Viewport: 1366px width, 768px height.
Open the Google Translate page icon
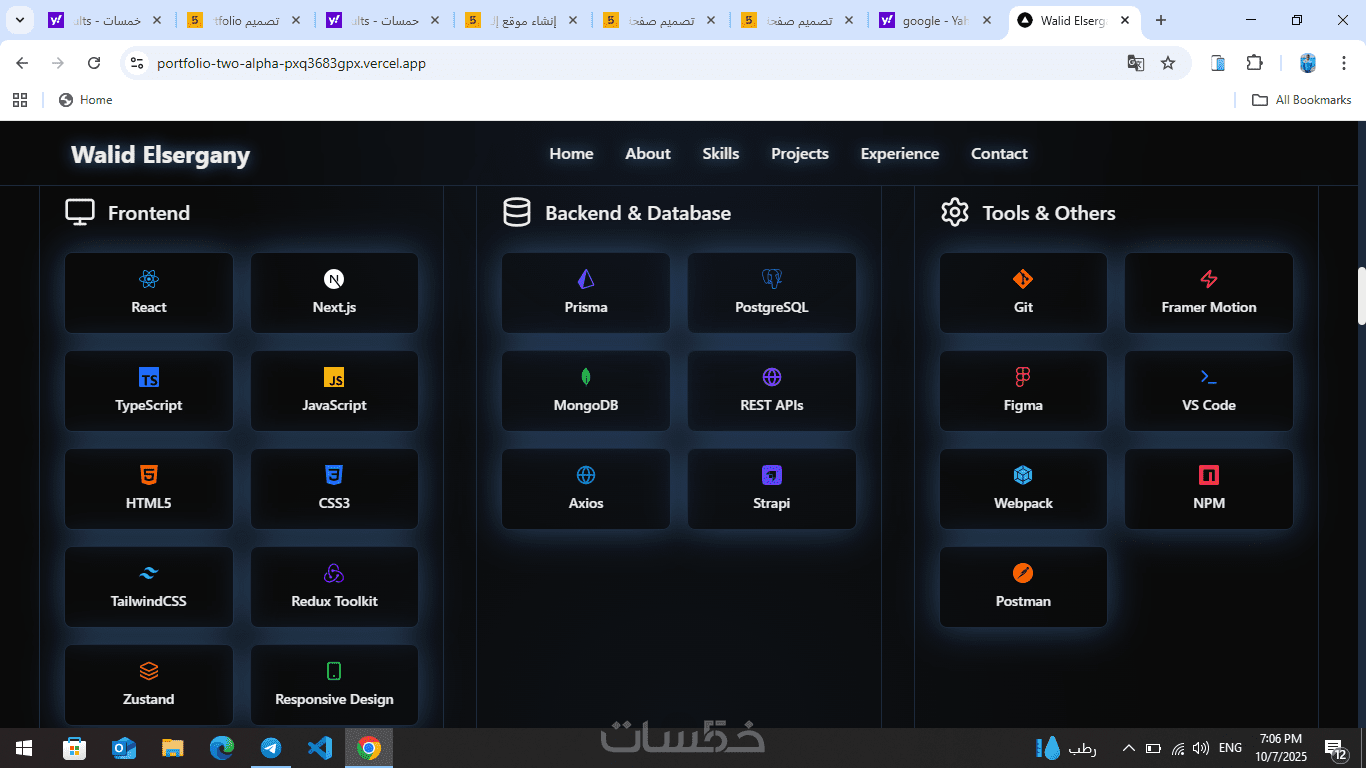click(1136, 63)
